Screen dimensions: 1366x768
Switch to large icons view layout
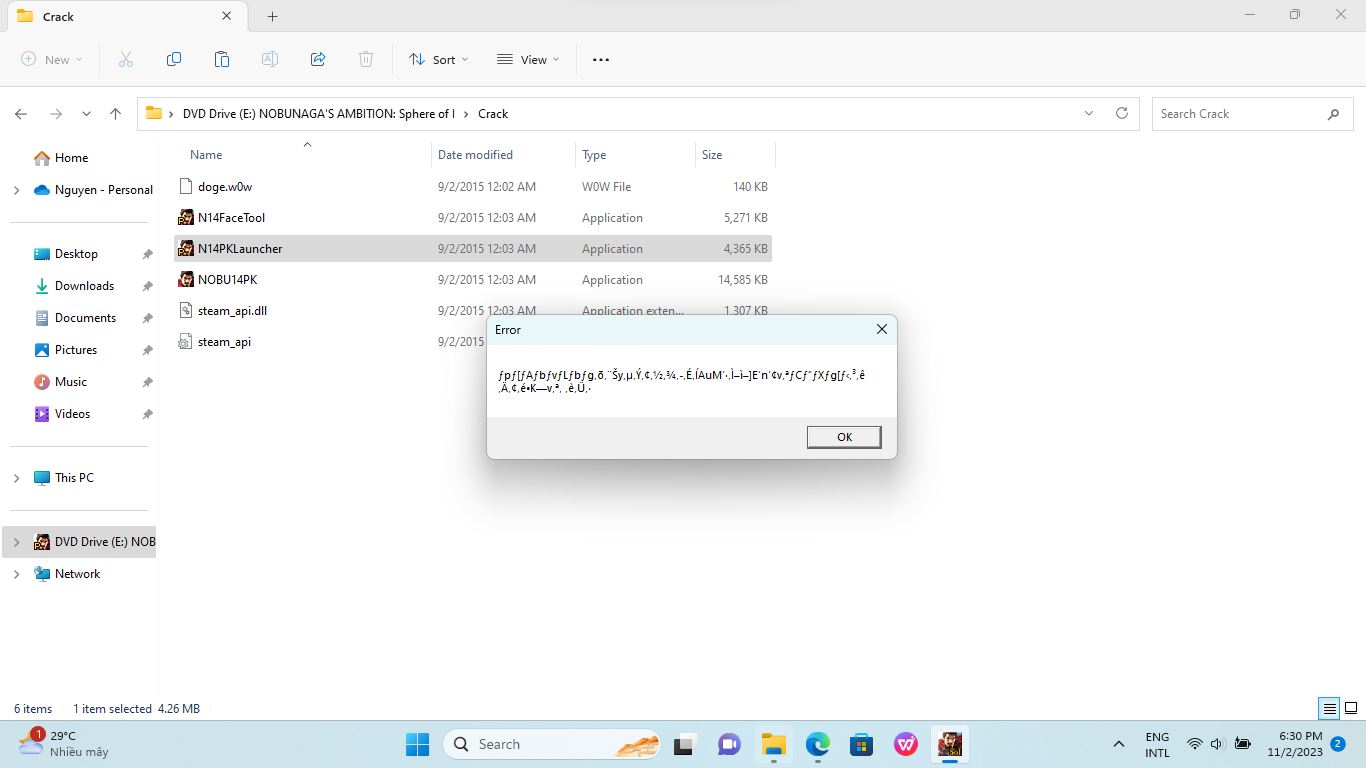point(1351,709)
